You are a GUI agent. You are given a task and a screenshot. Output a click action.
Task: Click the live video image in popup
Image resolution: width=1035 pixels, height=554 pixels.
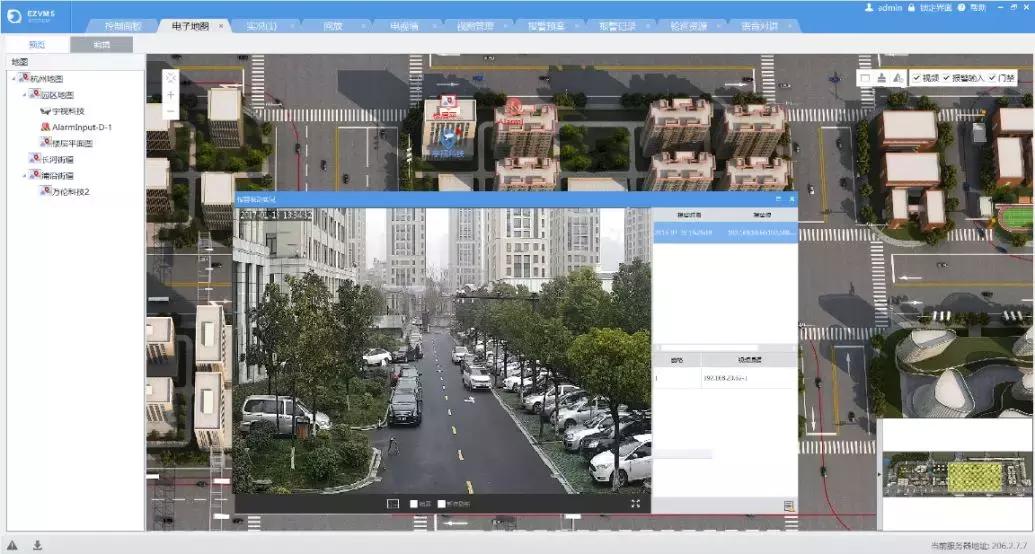[442, 351]
